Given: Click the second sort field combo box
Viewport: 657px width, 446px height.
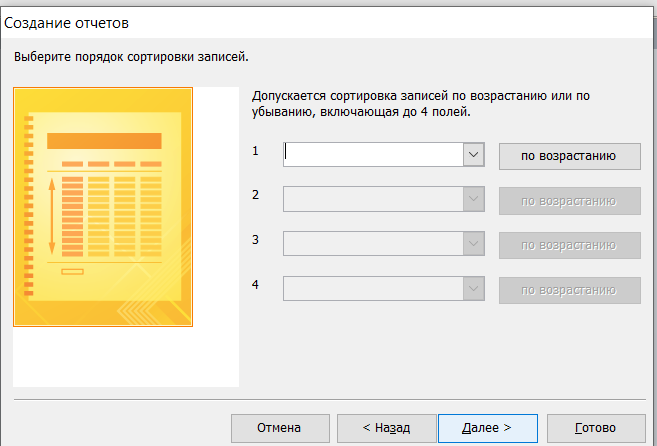Looking at the screenshot, I should point(372,200).
